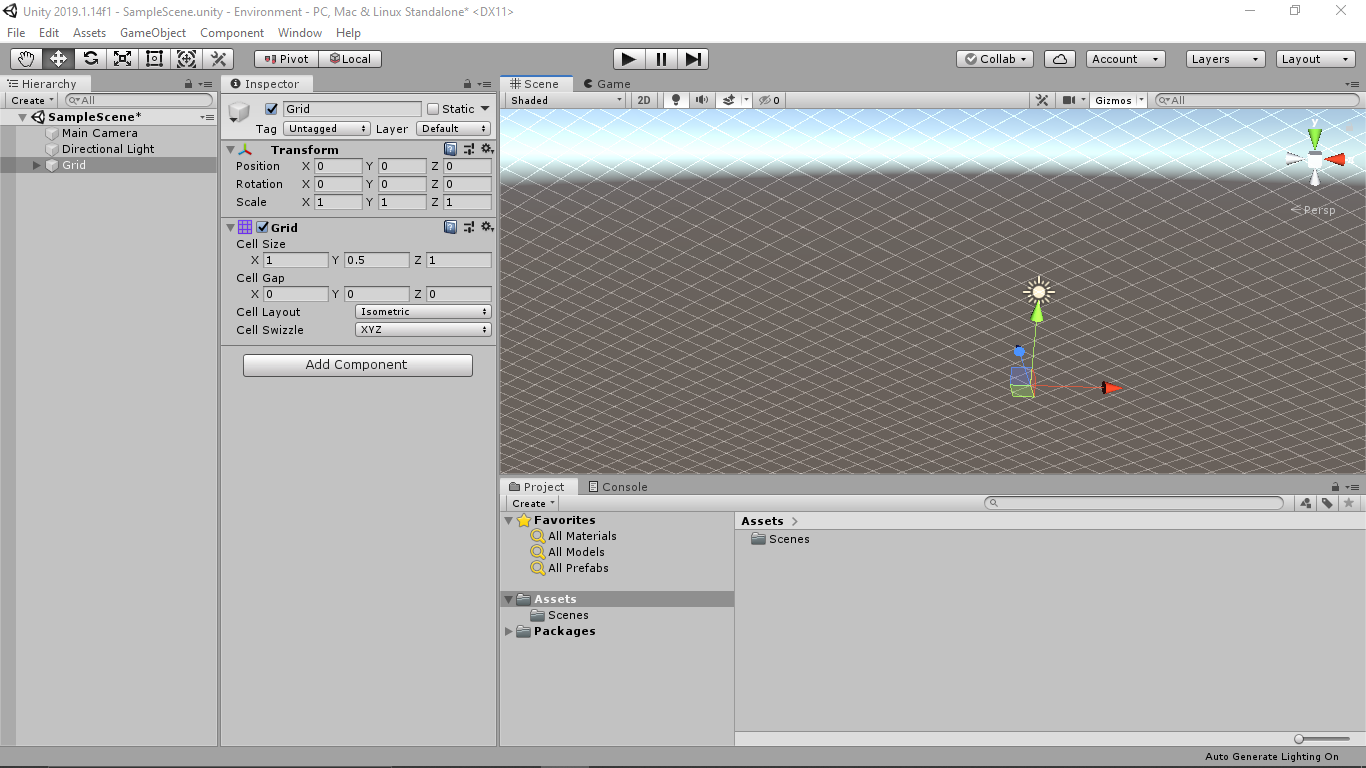Open the Layer dropdown showing Default
The height and width of the screenshot is (768, 1366).
(454, 129)
